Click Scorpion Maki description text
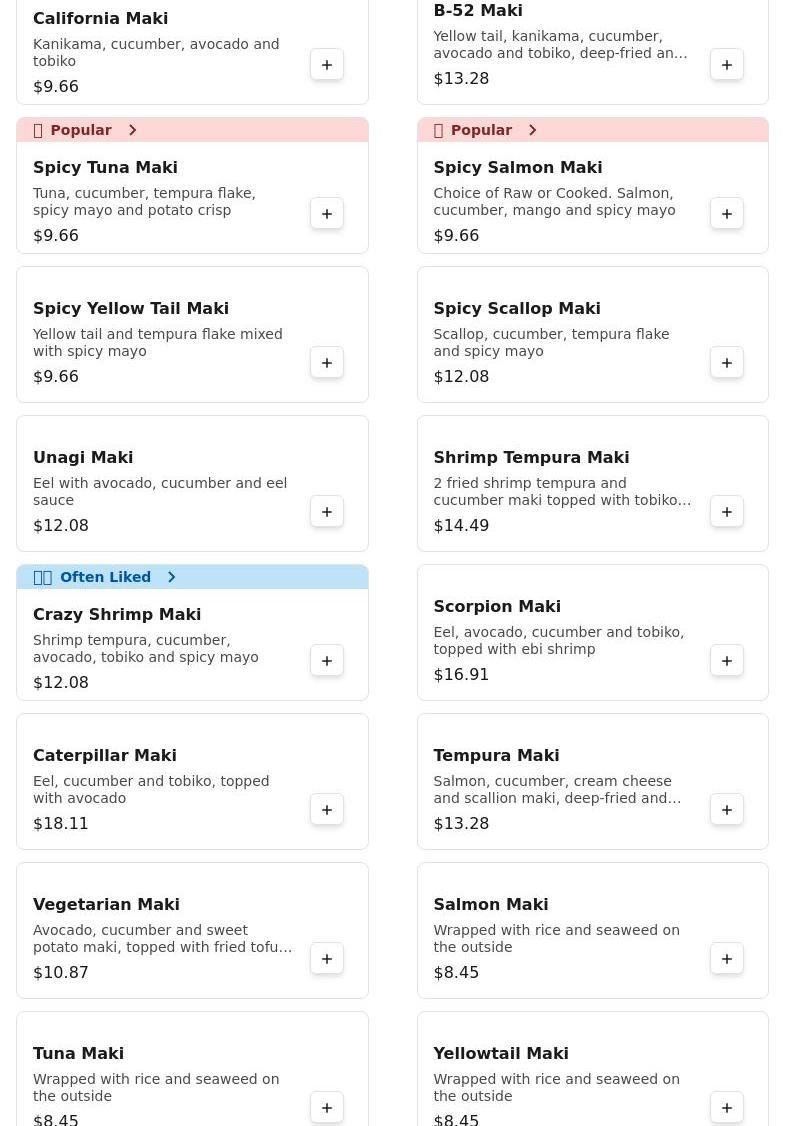 click(x=558, y=640)
